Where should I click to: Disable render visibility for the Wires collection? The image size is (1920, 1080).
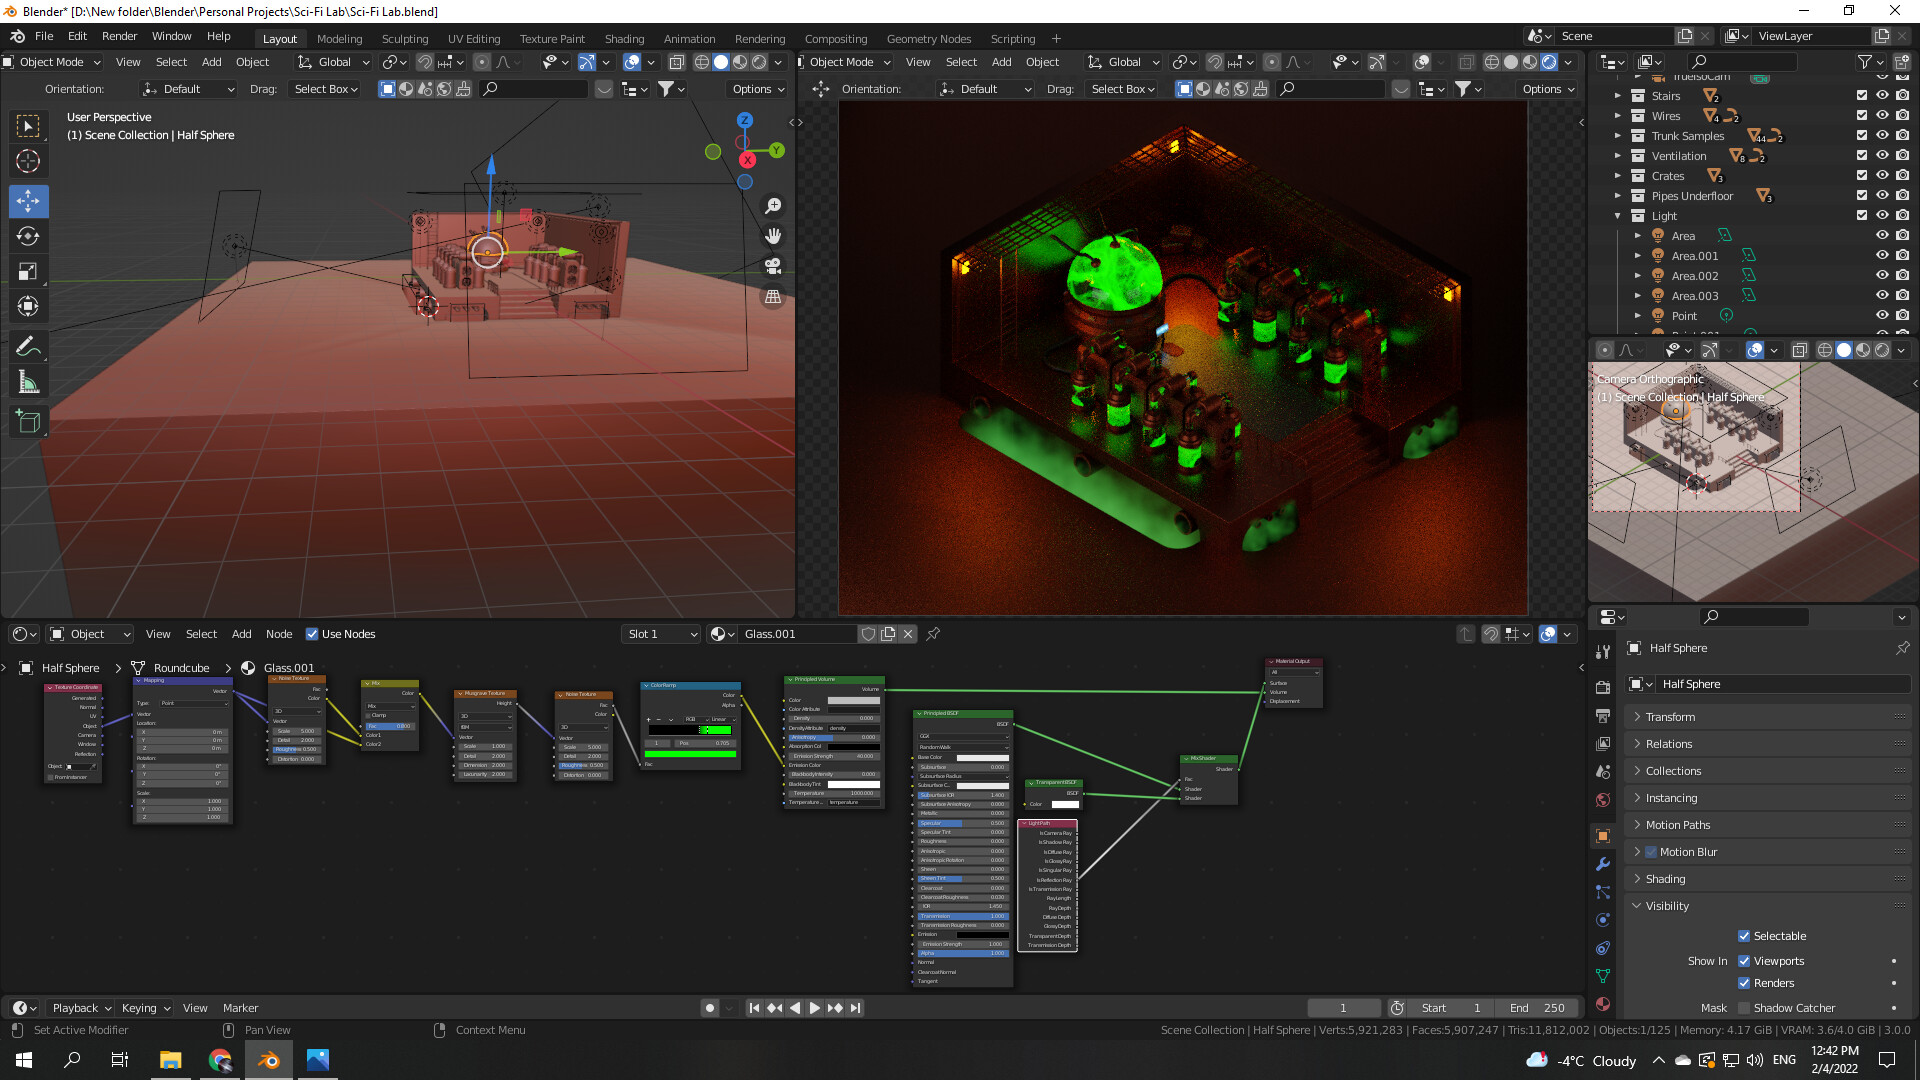pos(1901,115)
